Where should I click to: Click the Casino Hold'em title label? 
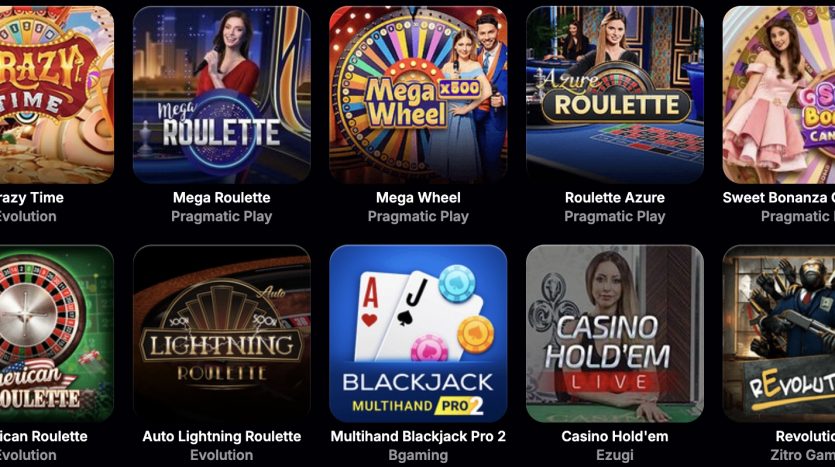tap(615, 436)
